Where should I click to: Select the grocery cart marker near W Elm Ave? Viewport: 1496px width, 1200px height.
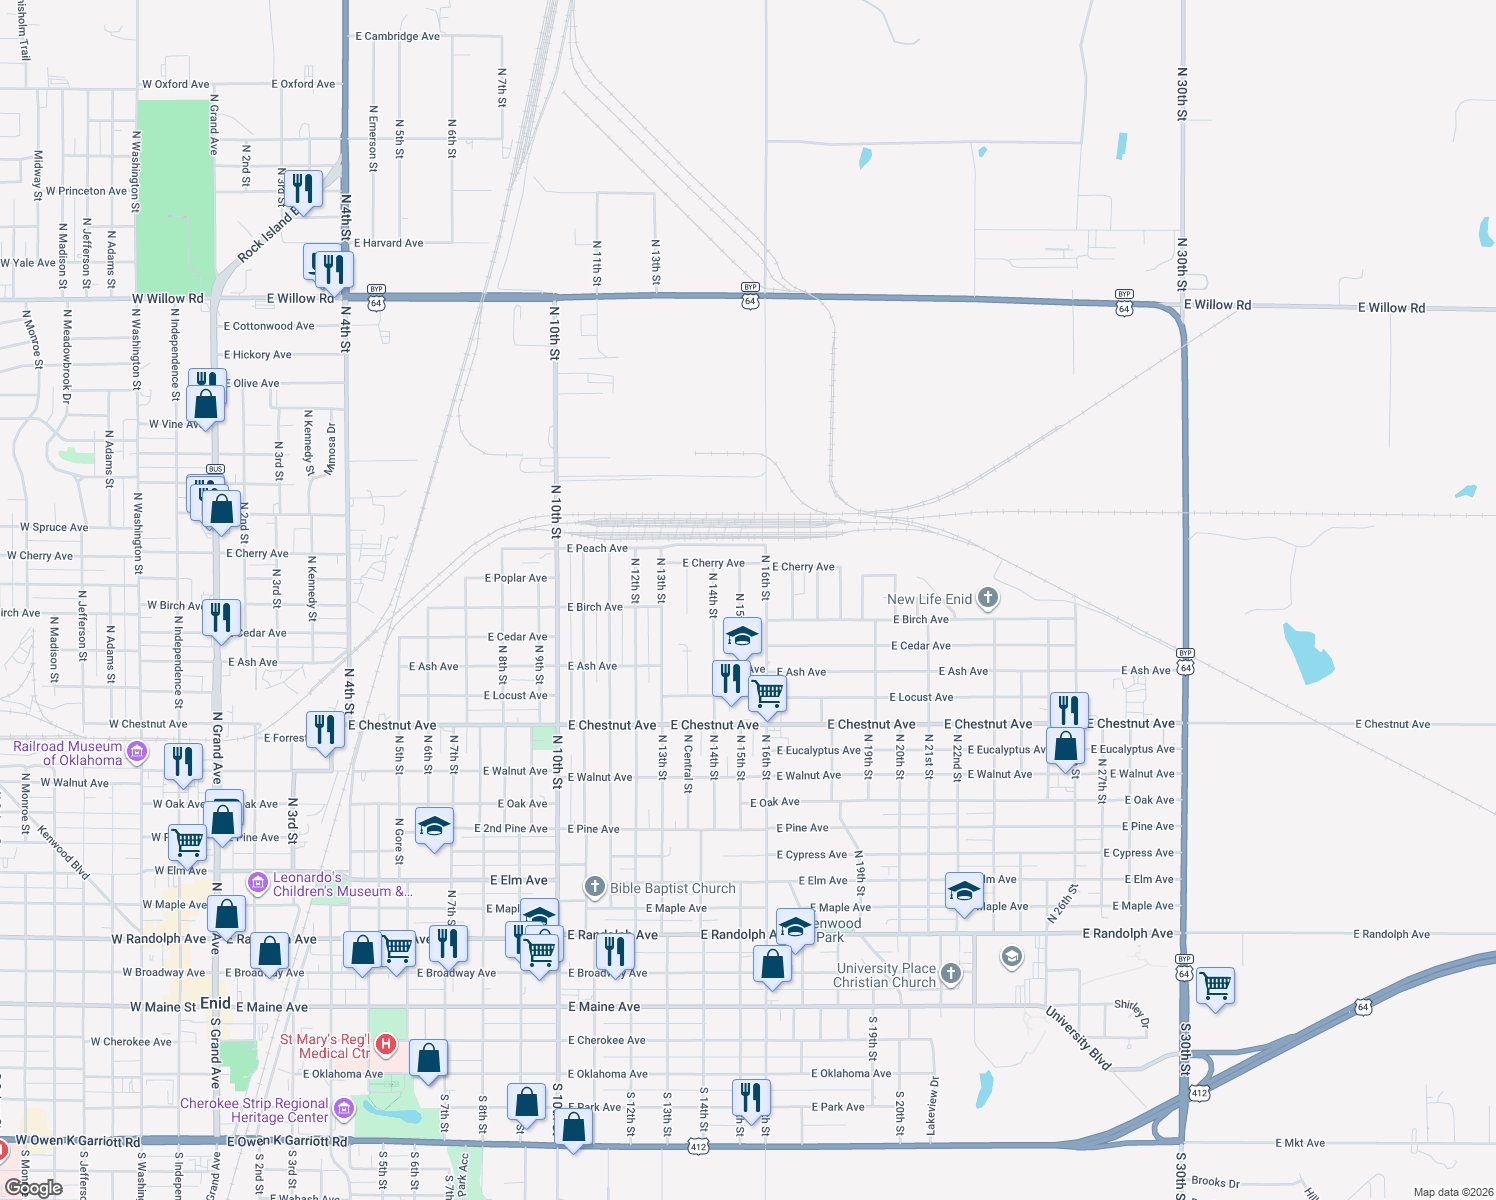[x=188, y=843]
